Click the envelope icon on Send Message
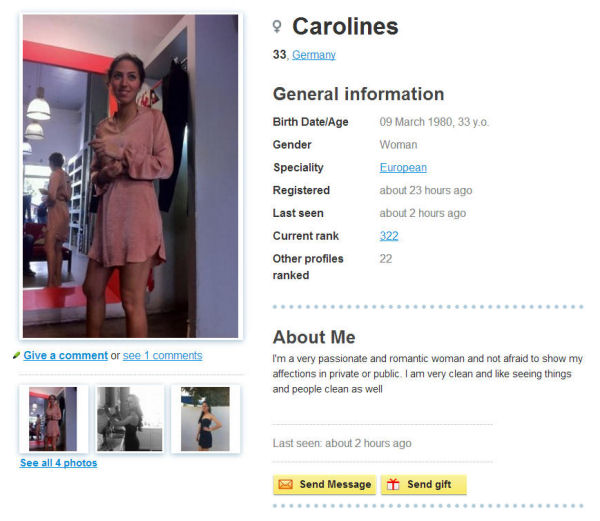The height and width of the screenshot is (521, 600). (x=285, y=484)
